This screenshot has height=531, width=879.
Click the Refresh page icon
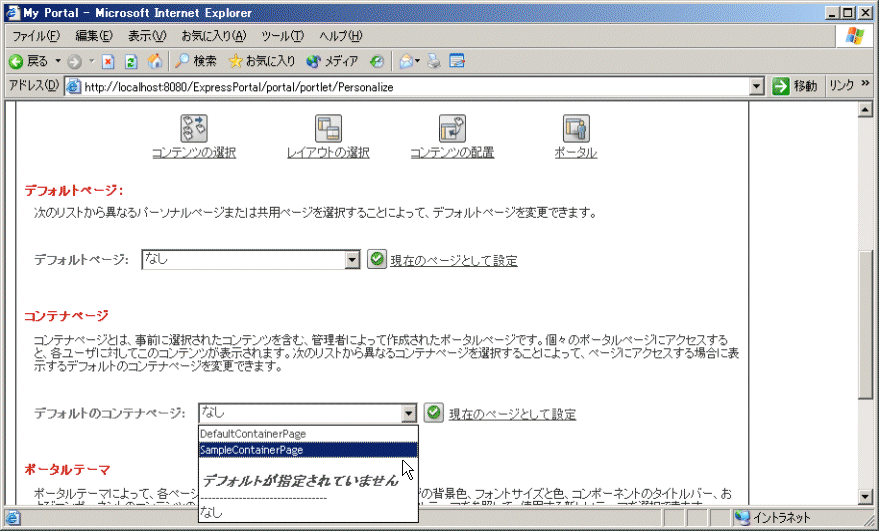click(131, 62)
